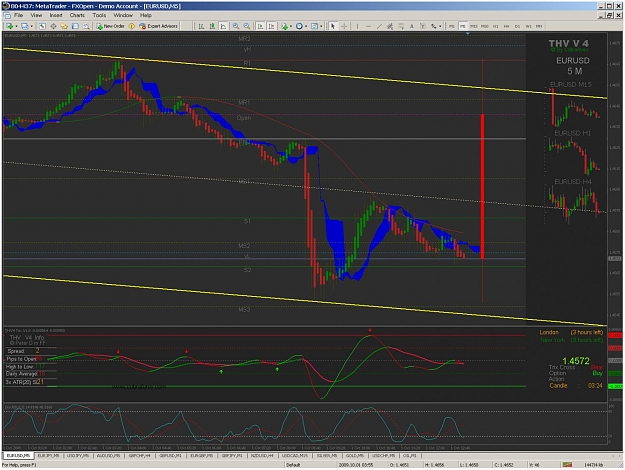Toggle the Terminal window icon
The width and height of the screenshot is (625, 470).
pyautogui.click(x=75, y=26)
